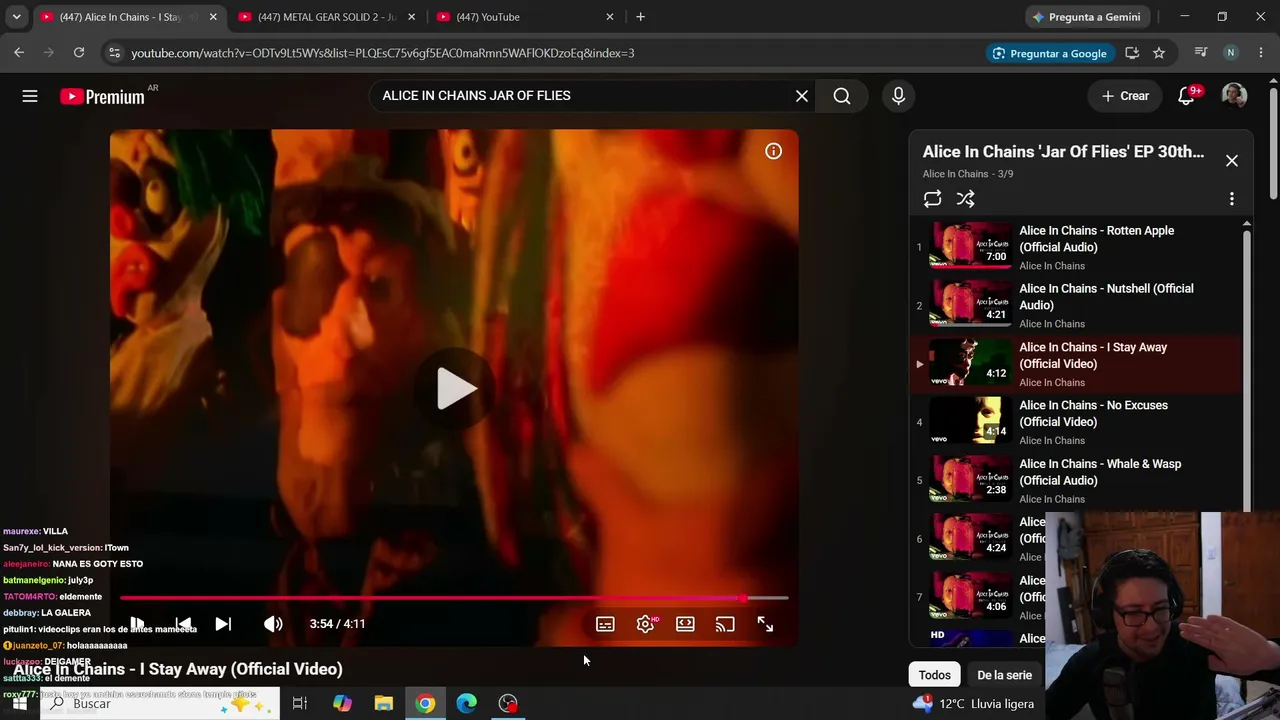Open YouTube notifications bell
The image size is (1280, 720).
[x=1187, y=96]
